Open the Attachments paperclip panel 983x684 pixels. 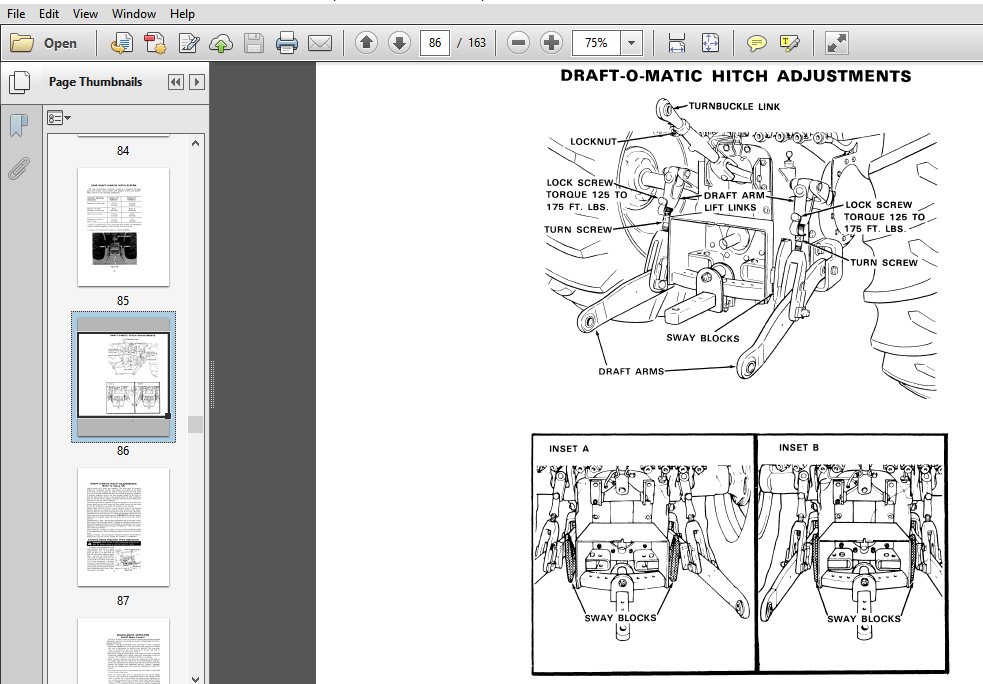click(x=19, y=168)
